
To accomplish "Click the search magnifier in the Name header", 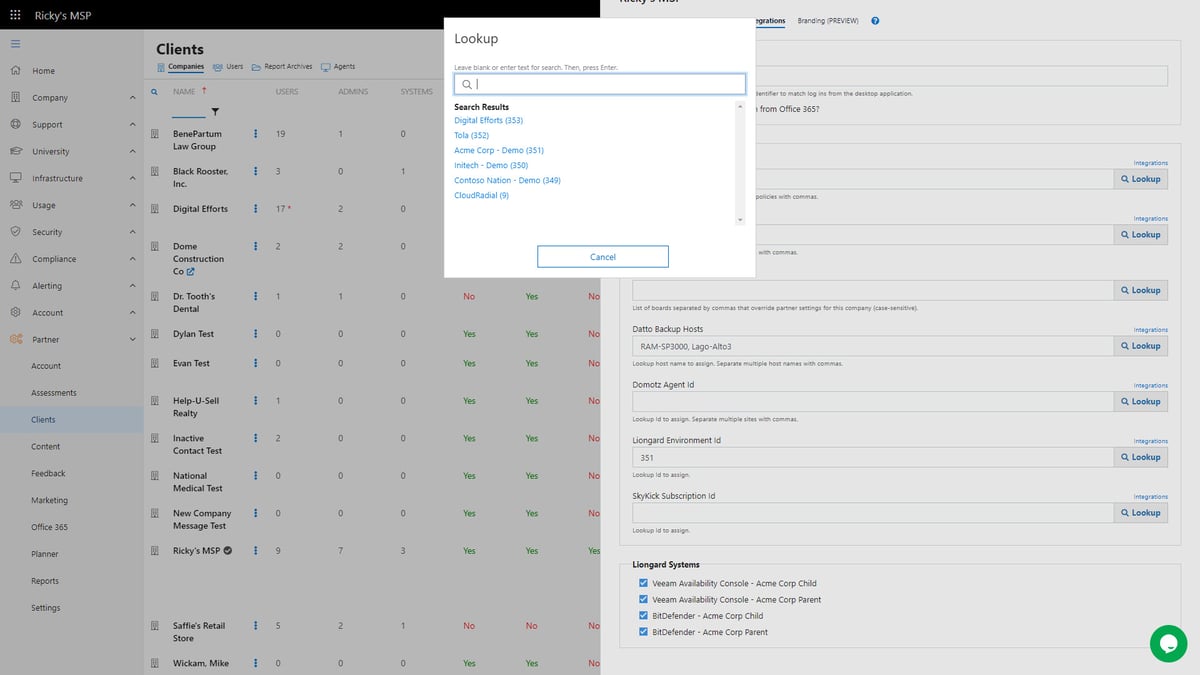I will [x=154, y=91].
